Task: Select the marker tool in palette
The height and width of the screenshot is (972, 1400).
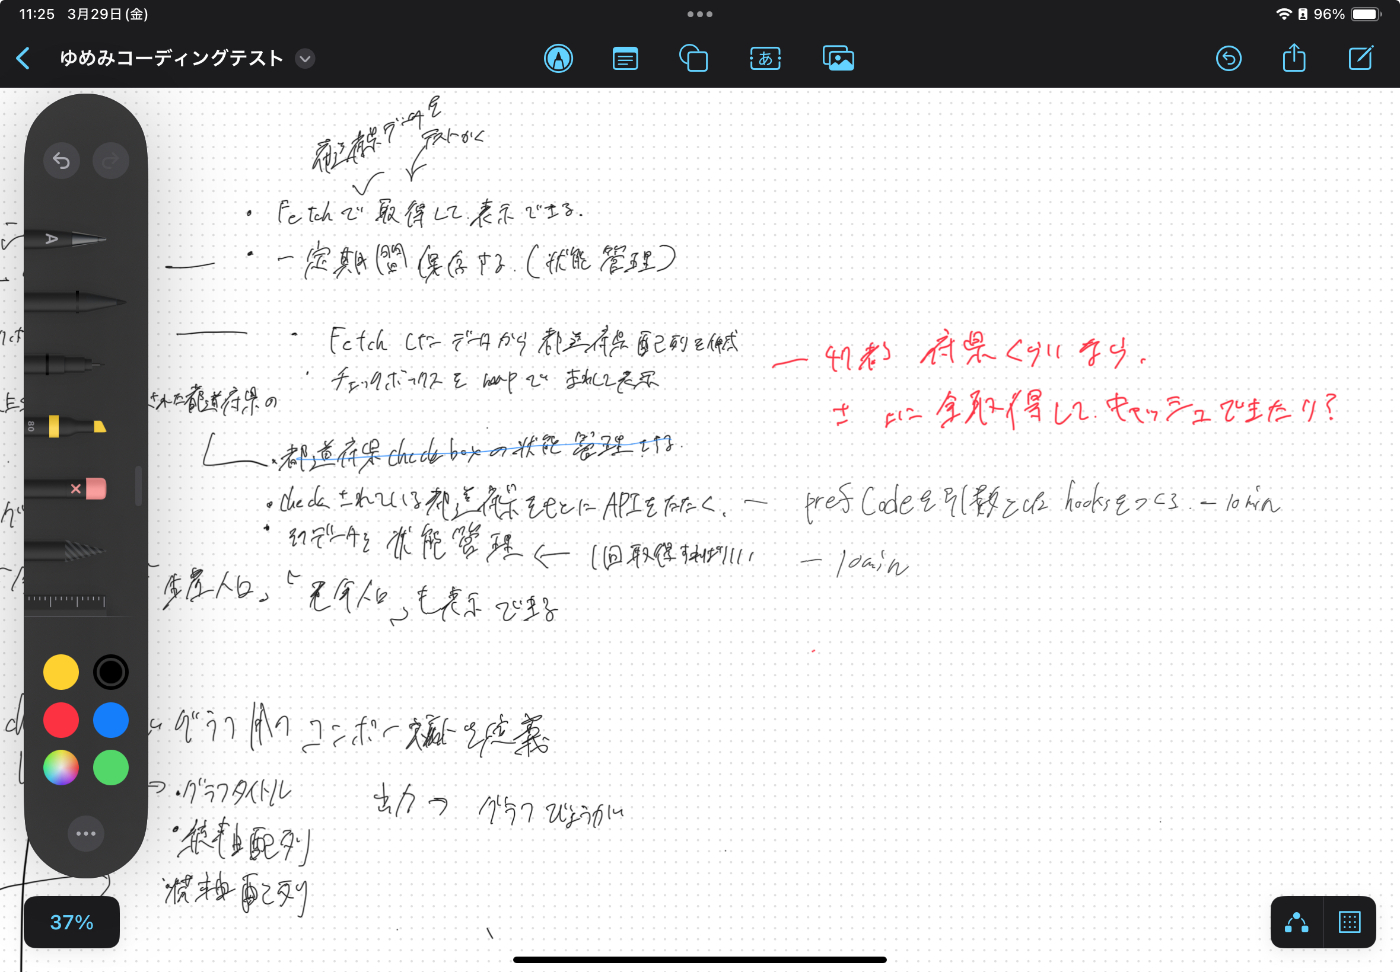Action: (76, 301)
